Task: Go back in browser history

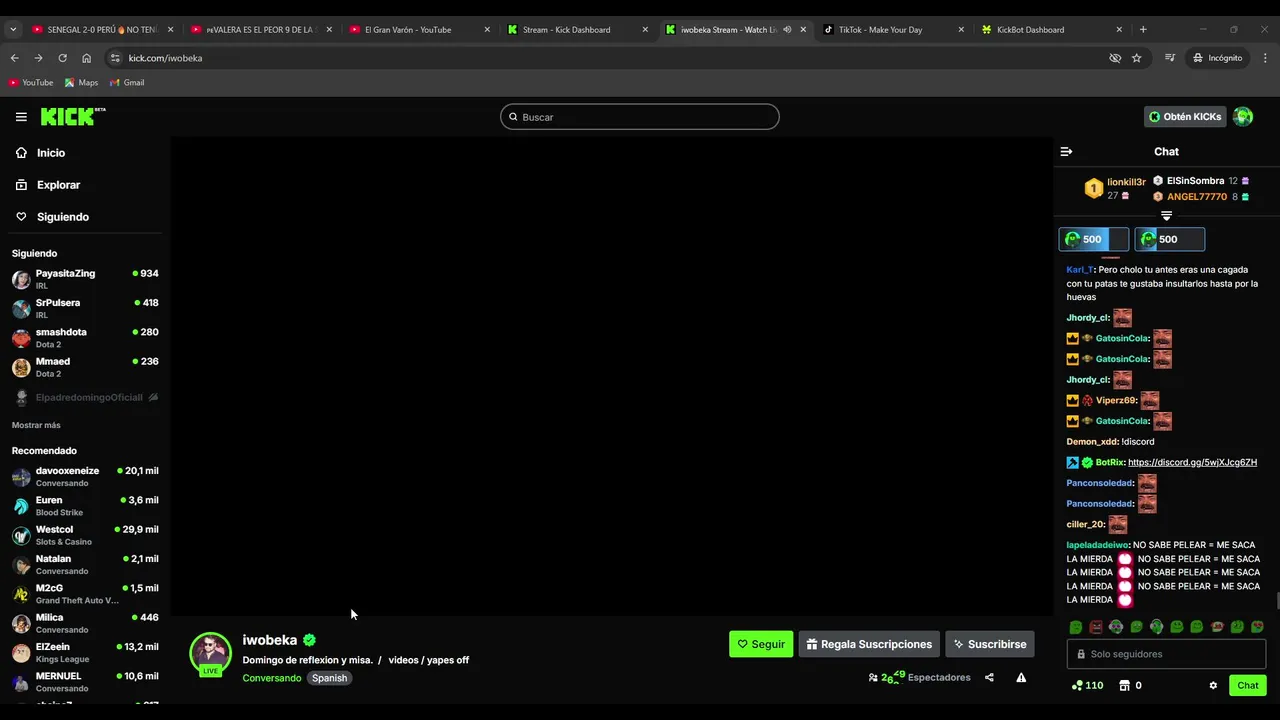Action: tap(14, 58)
